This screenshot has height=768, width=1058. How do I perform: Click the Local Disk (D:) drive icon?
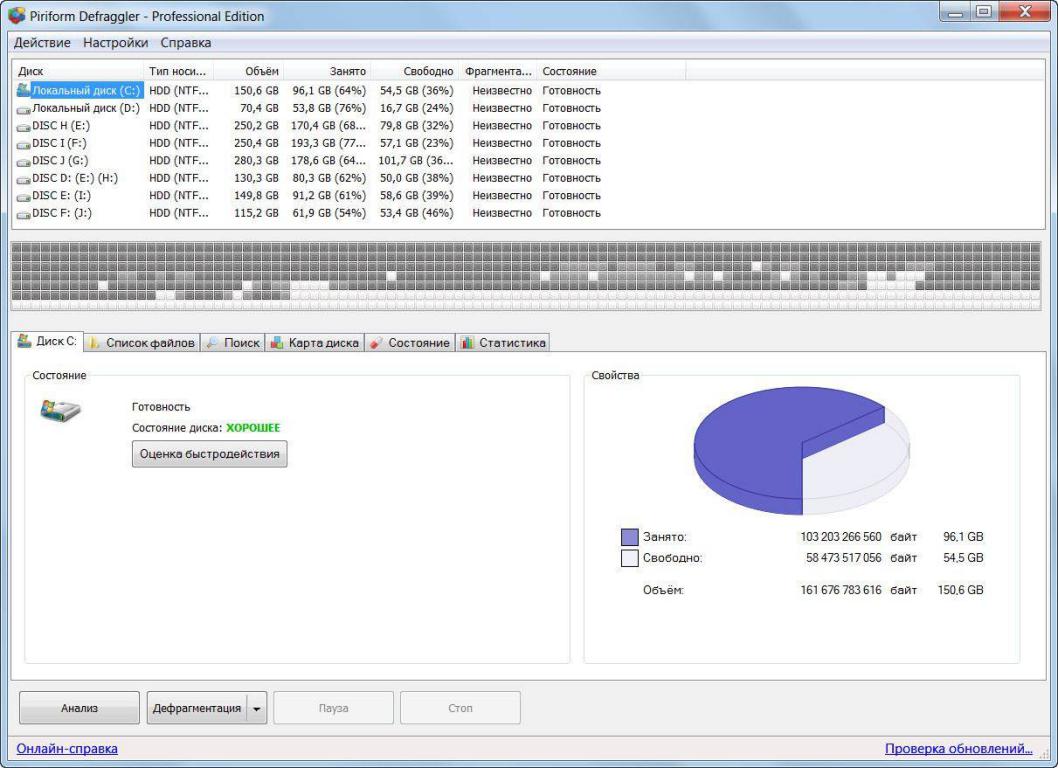(24, 108)
